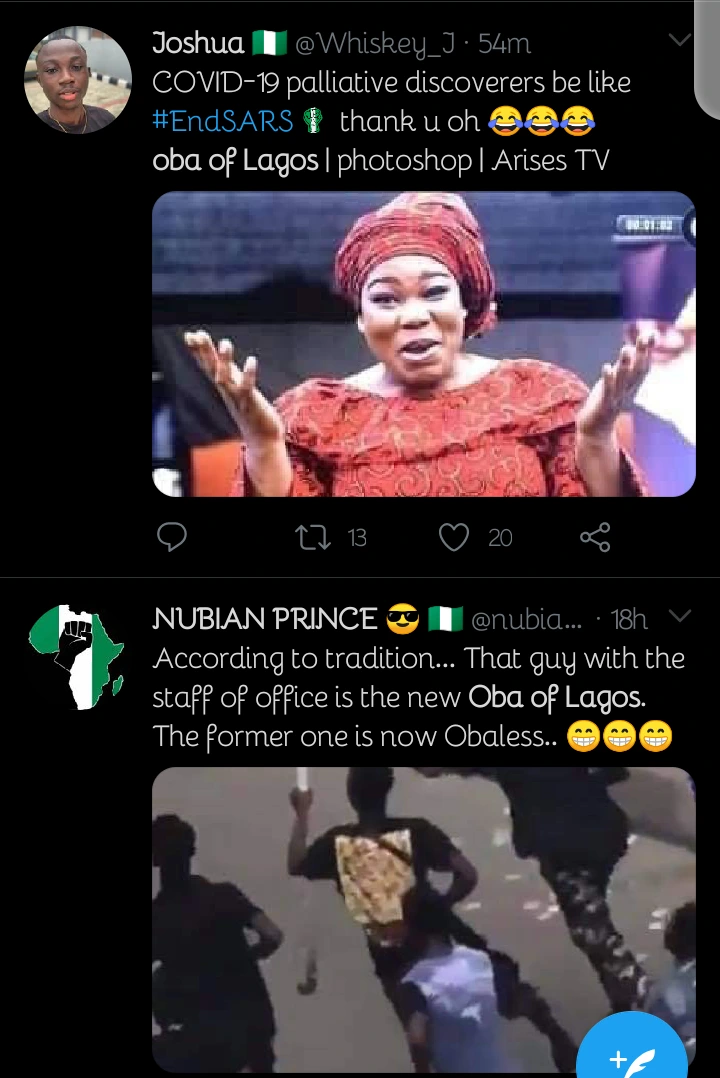Tap NUBIAN PRINCE display name

tap(264, 619)
